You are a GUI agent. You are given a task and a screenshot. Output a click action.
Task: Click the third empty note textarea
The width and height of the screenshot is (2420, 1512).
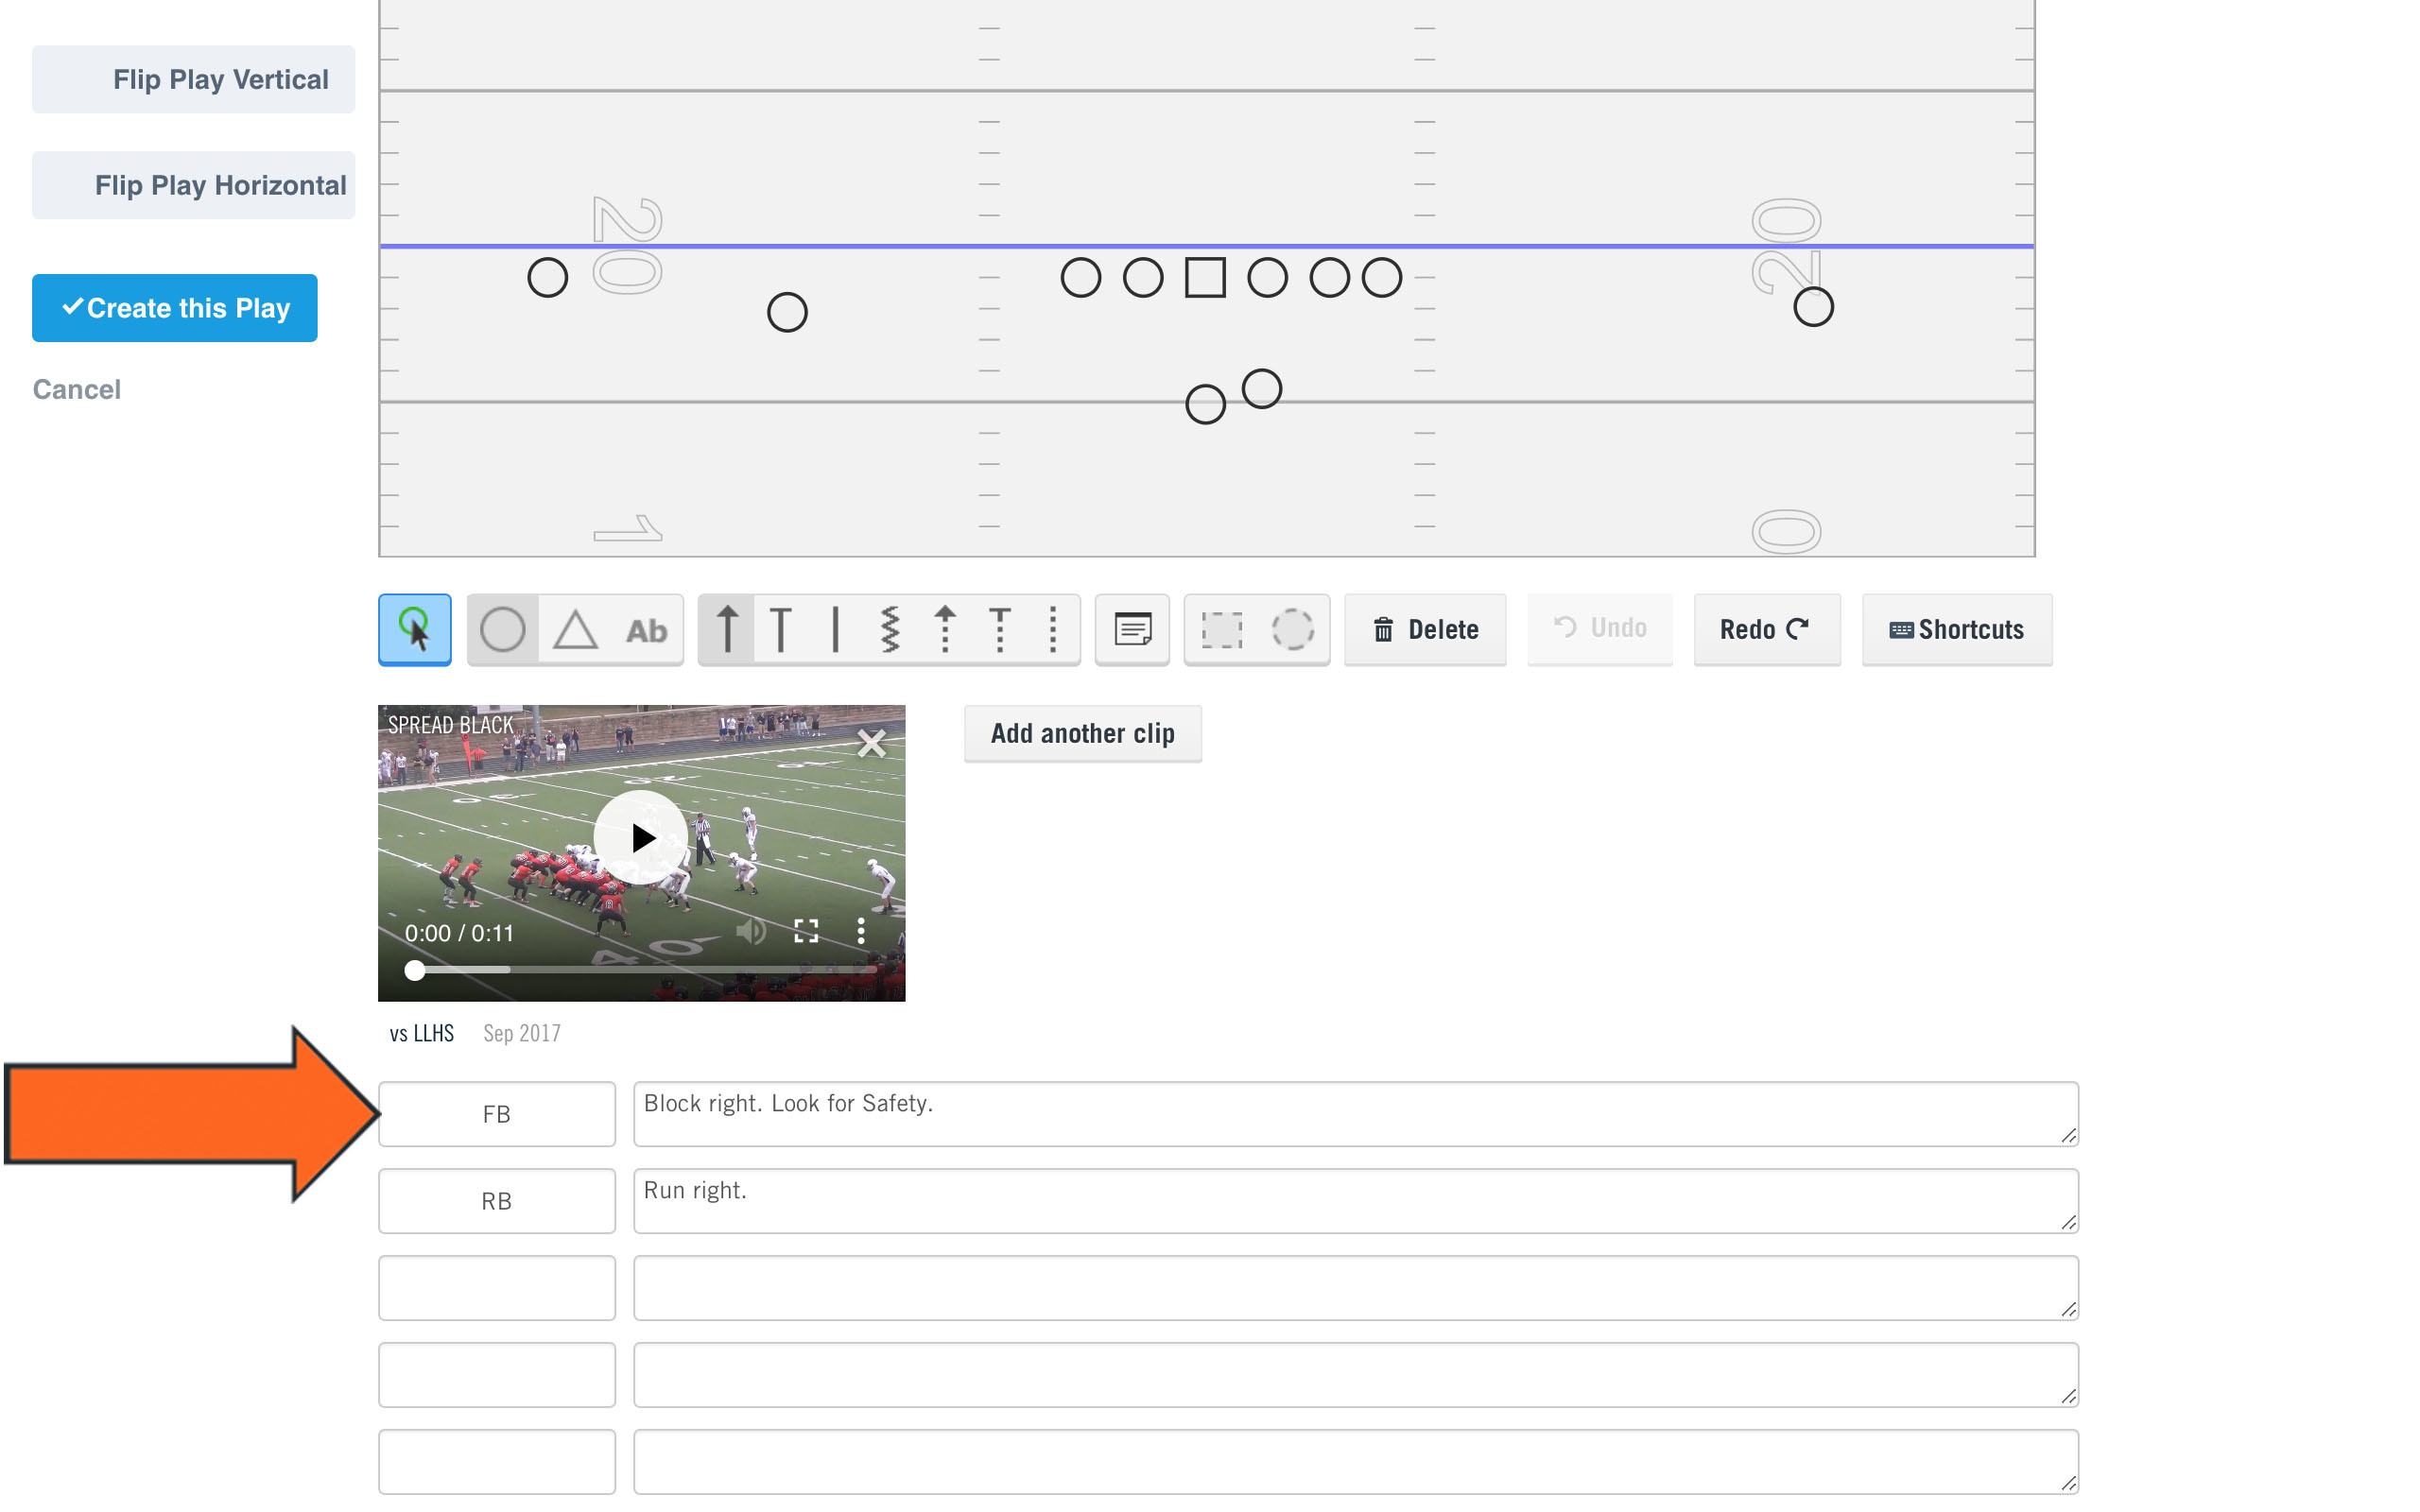[x=1356, y=1288]
